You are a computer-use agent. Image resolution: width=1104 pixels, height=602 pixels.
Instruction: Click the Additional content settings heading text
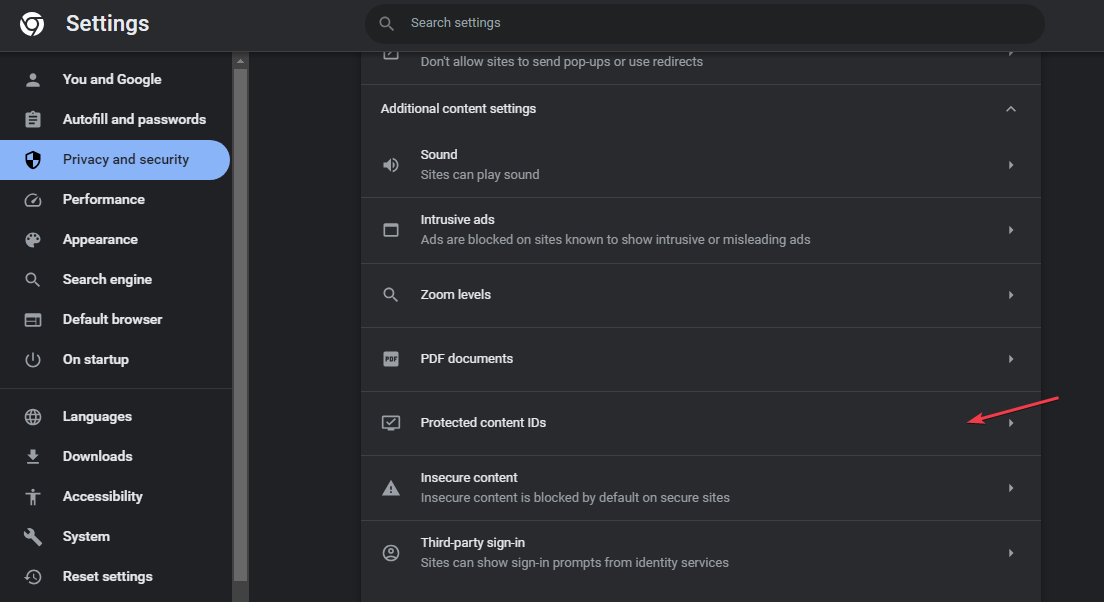coord(458,109)
